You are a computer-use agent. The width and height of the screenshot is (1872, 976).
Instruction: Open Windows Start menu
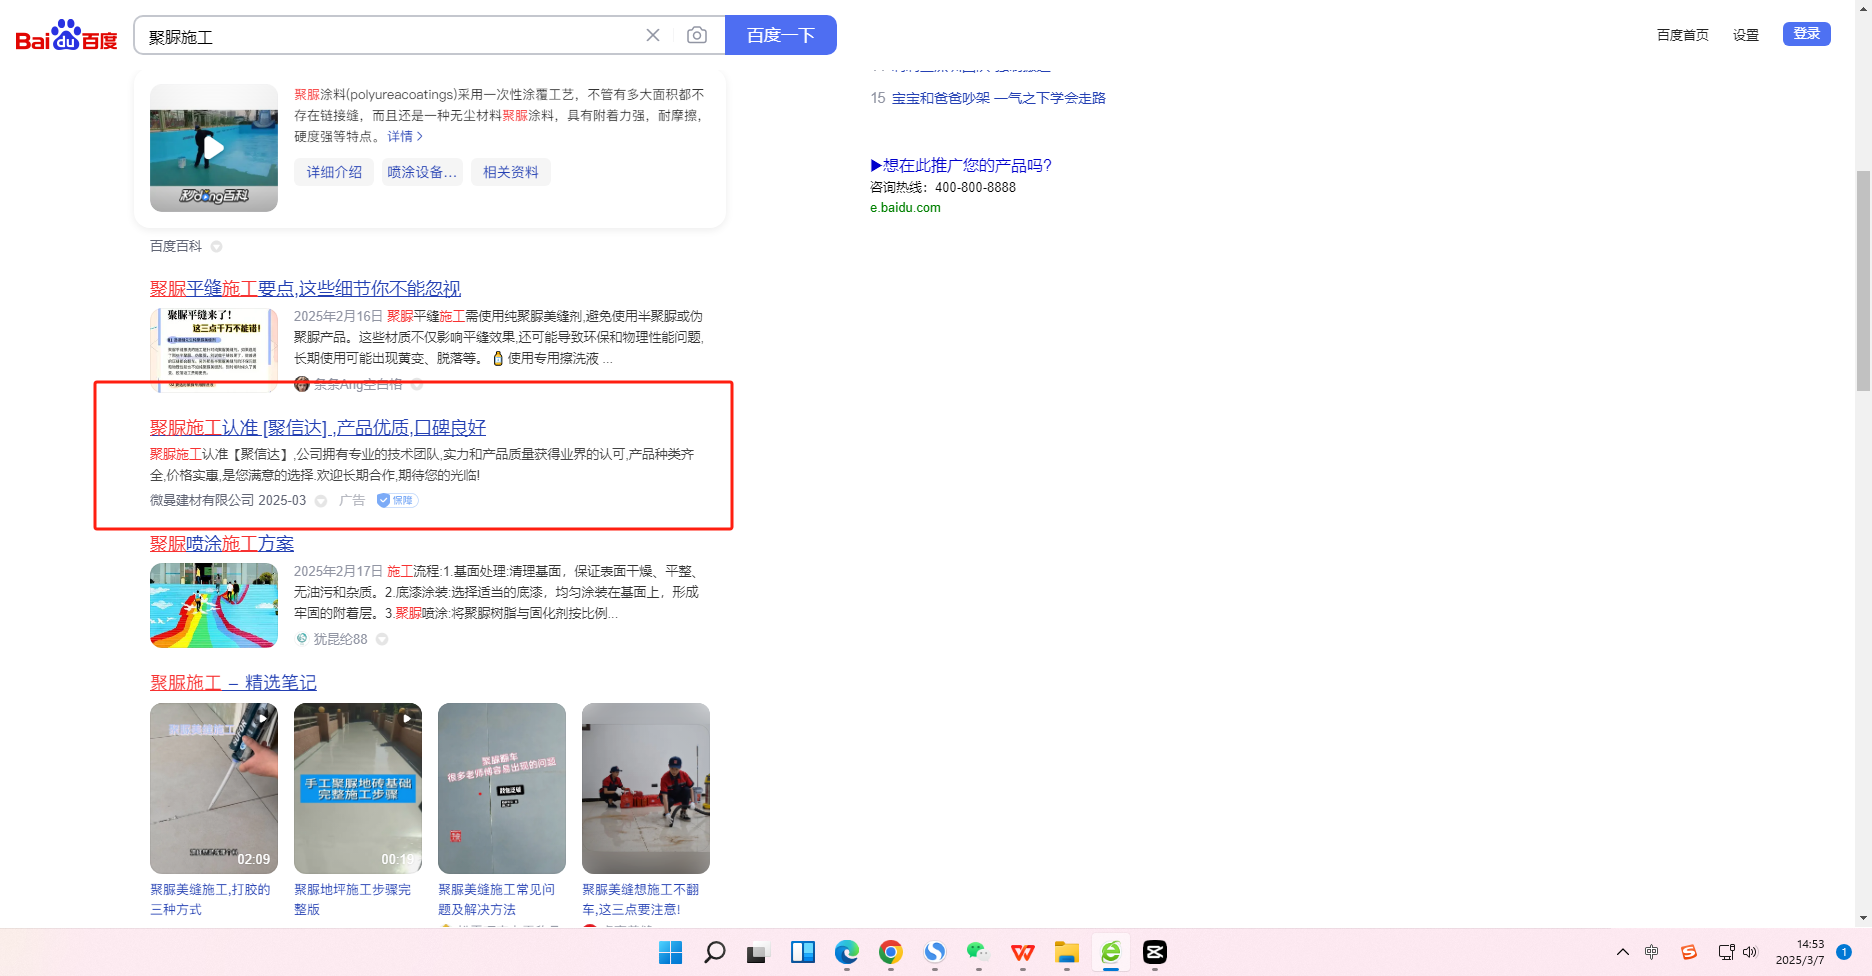click(671, 952)
